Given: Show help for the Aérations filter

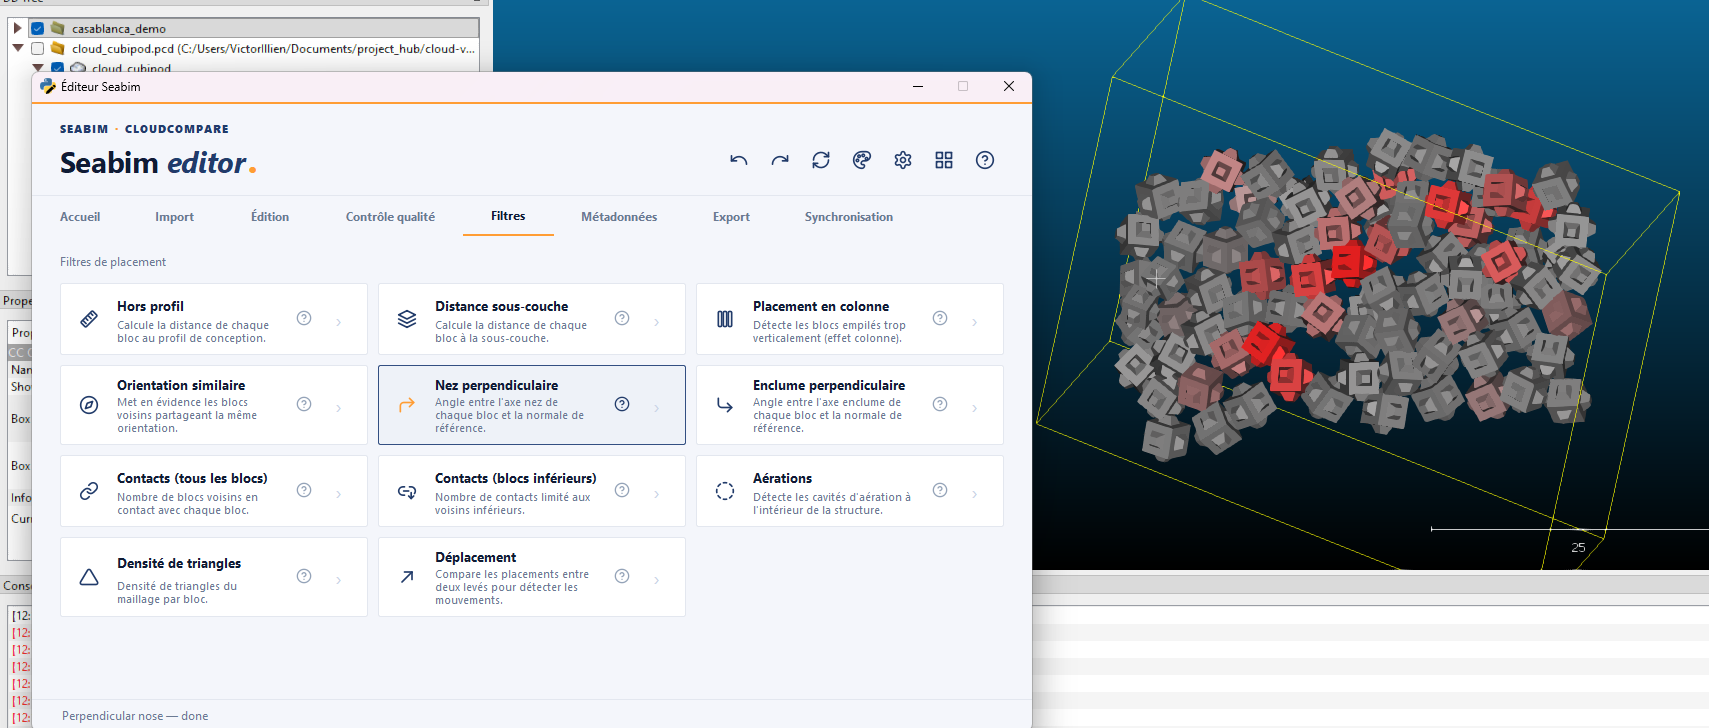Looking at the screenshot, I should 940,490.
